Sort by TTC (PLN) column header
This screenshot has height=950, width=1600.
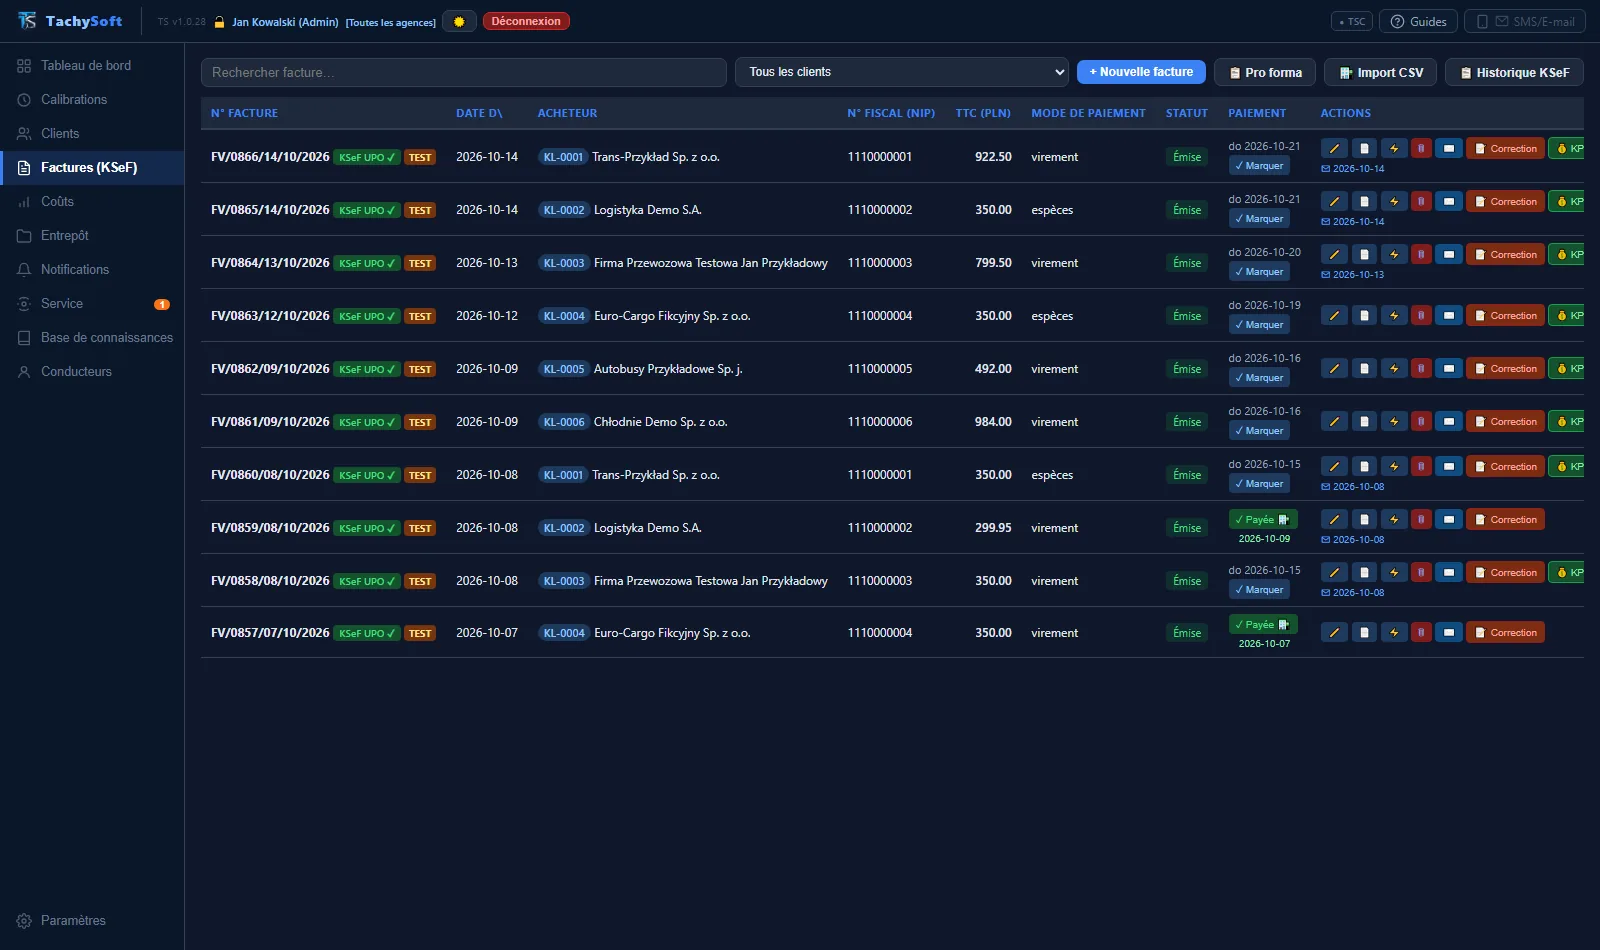tap(983, 113)
